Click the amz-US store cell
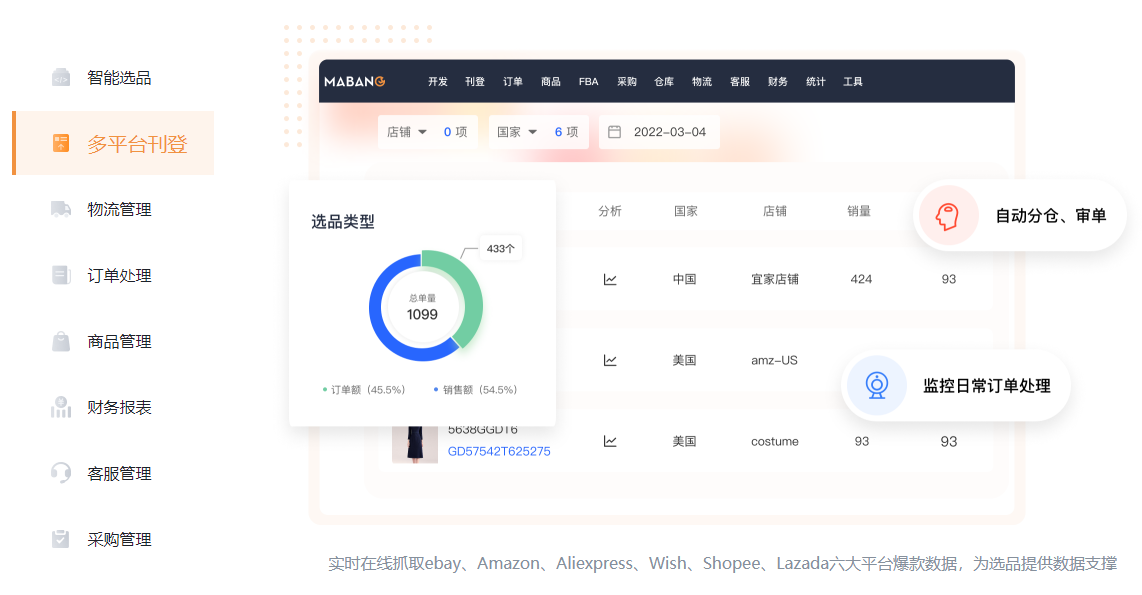1142x595 pixels. pos(774,360)
